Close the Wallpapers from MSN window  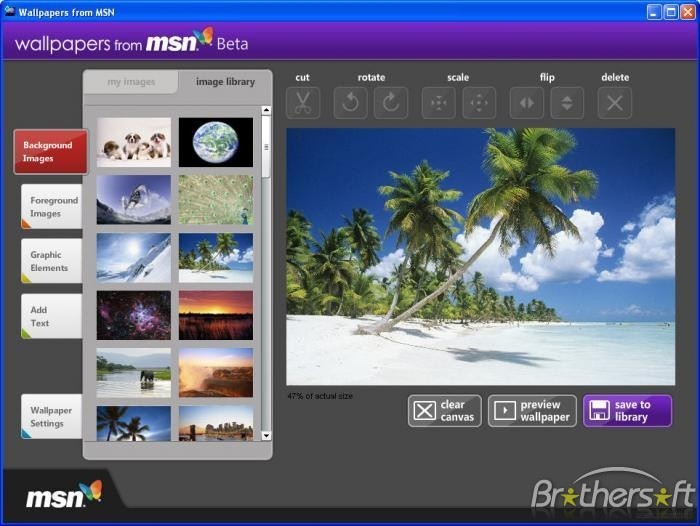687,12
